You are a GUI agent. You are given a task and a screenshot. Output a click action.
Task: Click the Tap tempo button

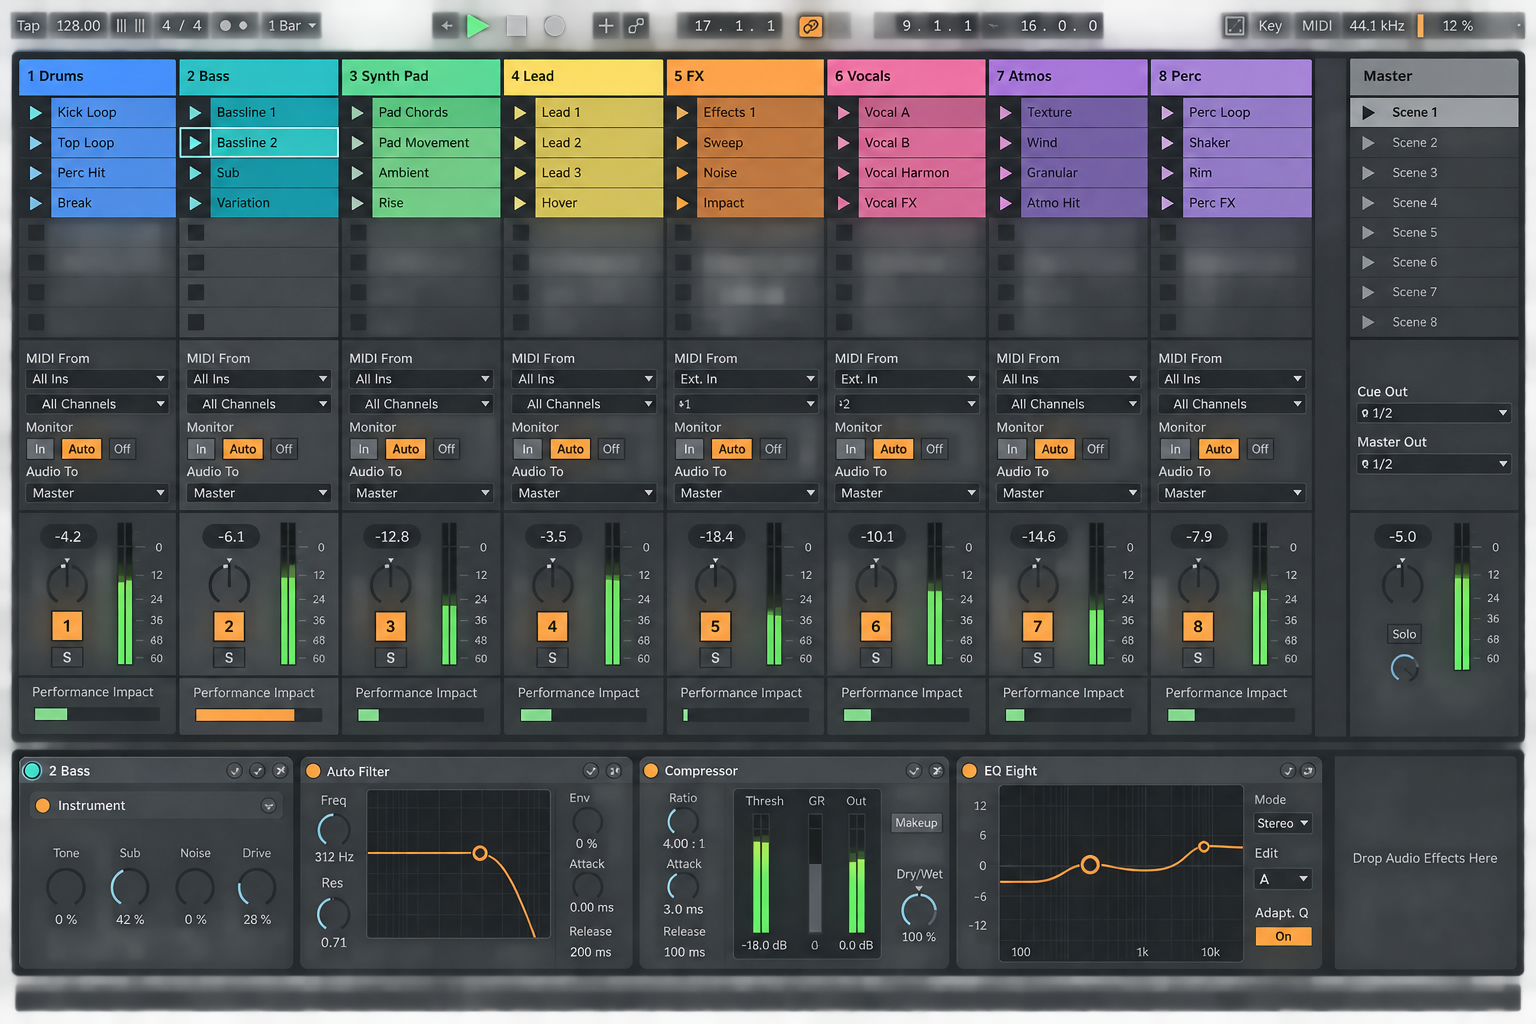tap(28, 26)
